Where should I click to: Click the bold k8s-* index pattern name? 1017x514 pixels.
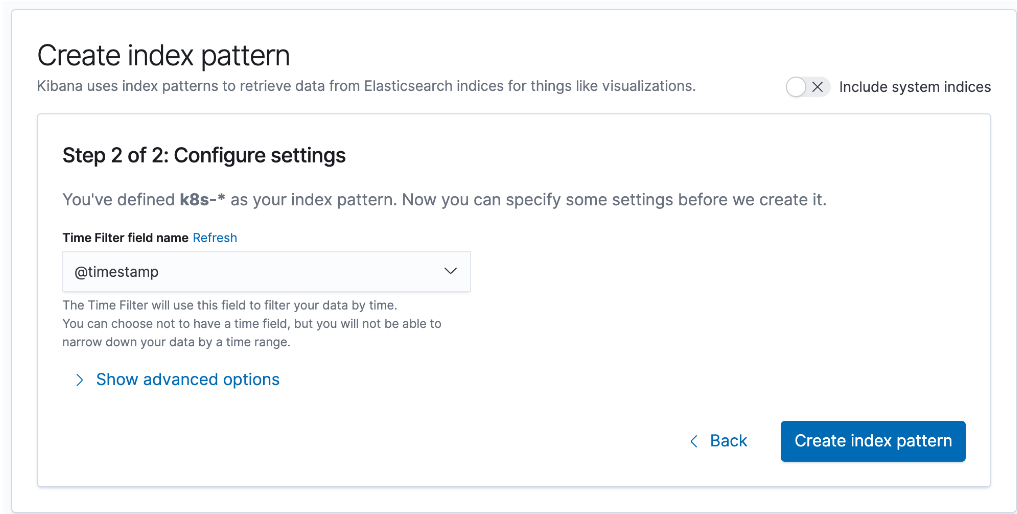pos(202,199)
